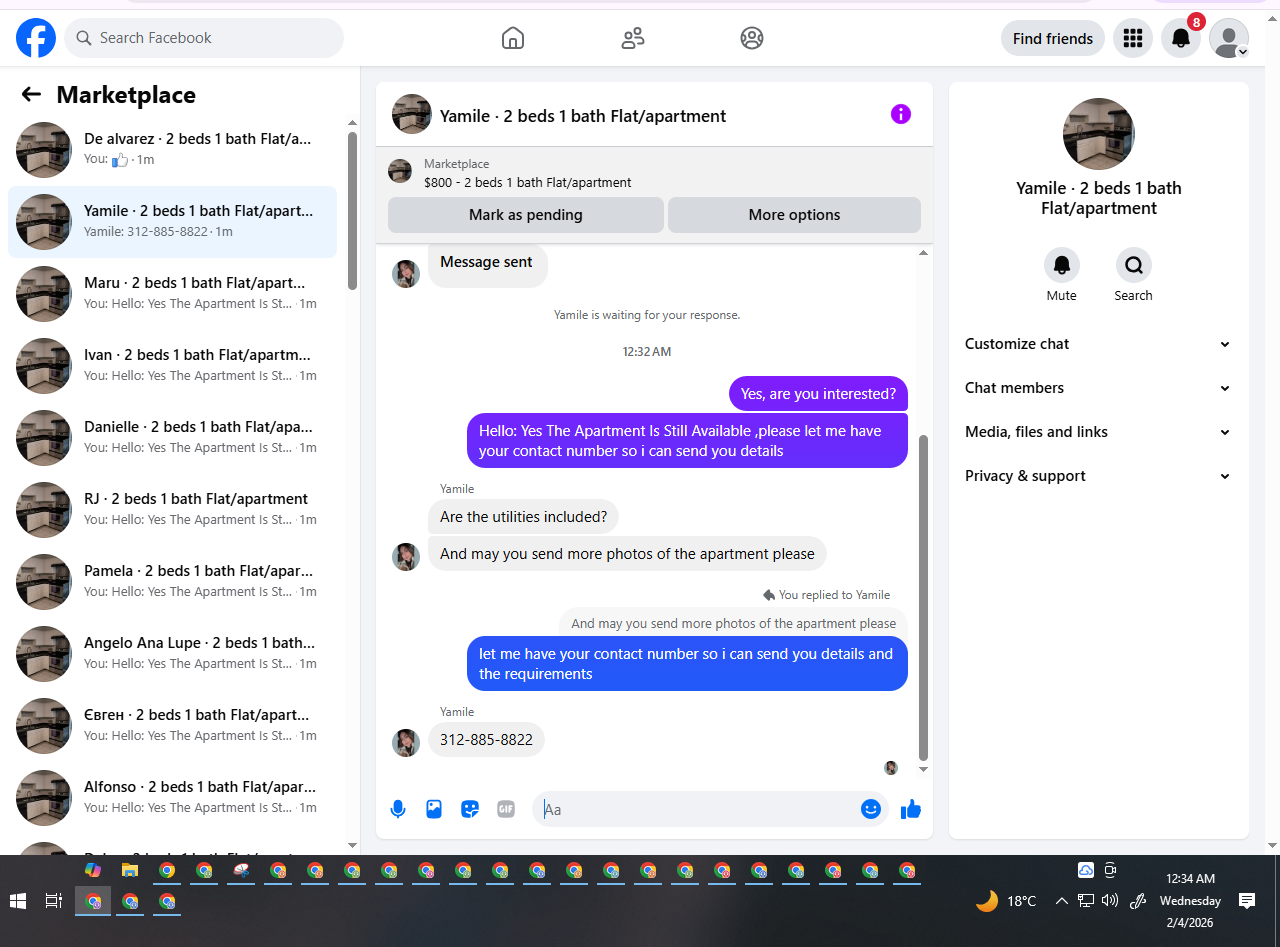Open Task View on taskbar

(54, 901)
